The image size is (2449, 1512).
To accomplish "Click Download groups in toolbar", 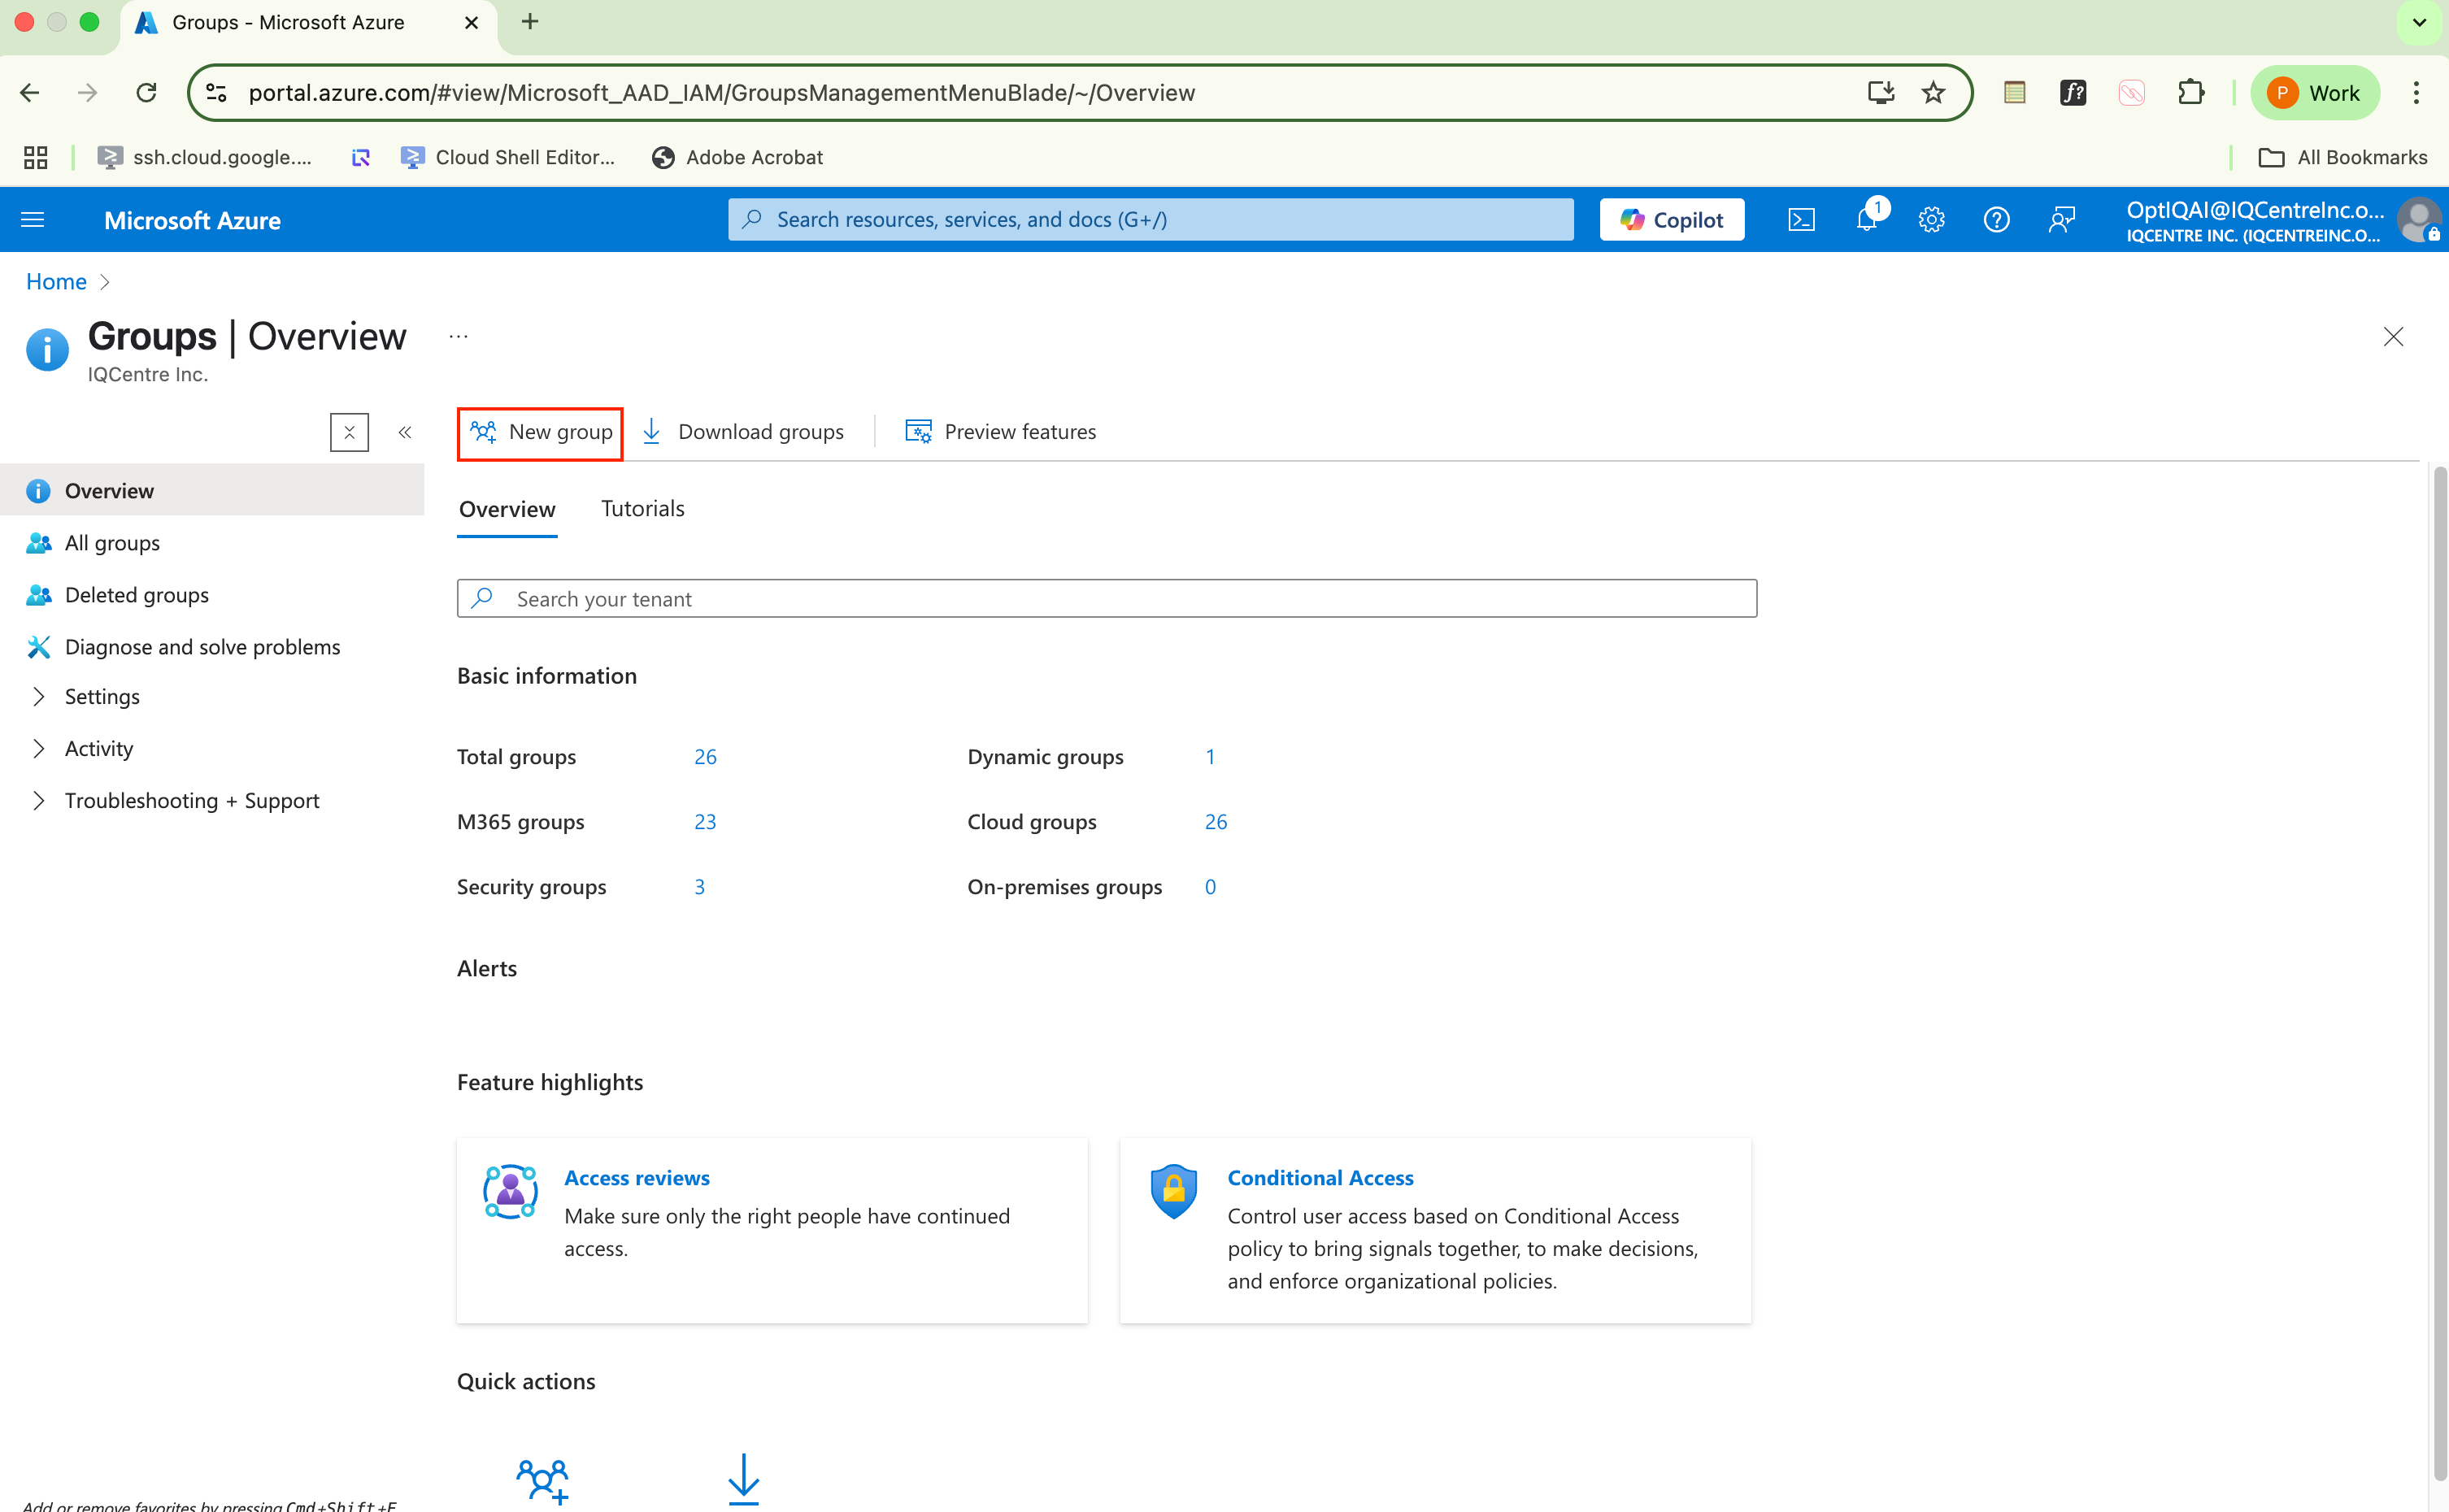I will (742, 432).
